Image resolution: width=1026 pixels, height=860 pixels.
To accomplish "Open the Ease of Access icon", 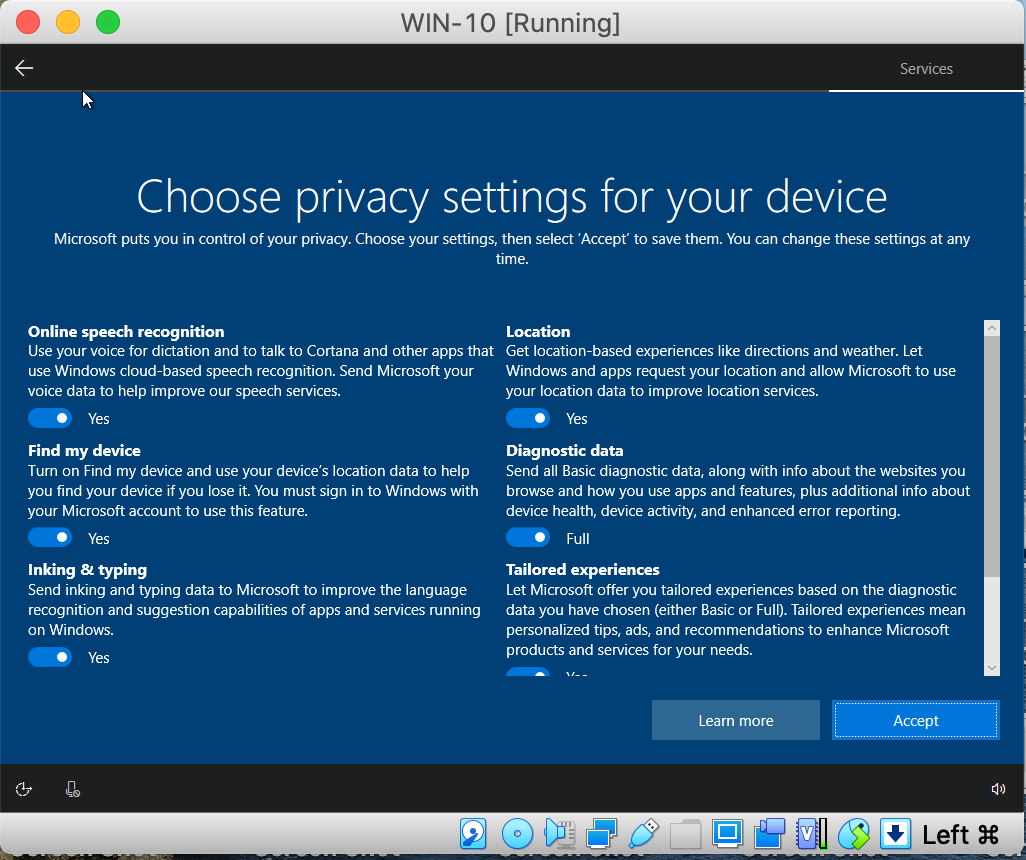I will click(24, 789).
